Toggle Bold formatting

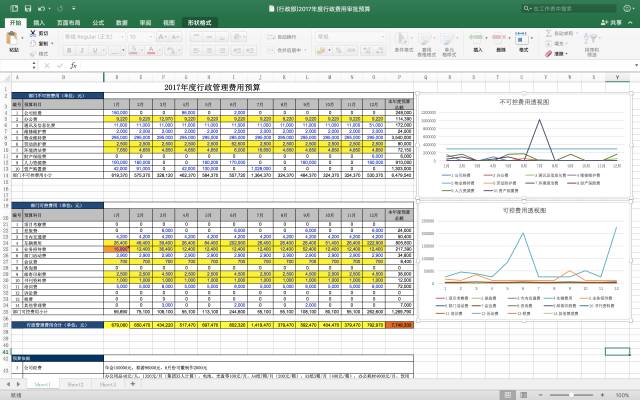point(69,51)
